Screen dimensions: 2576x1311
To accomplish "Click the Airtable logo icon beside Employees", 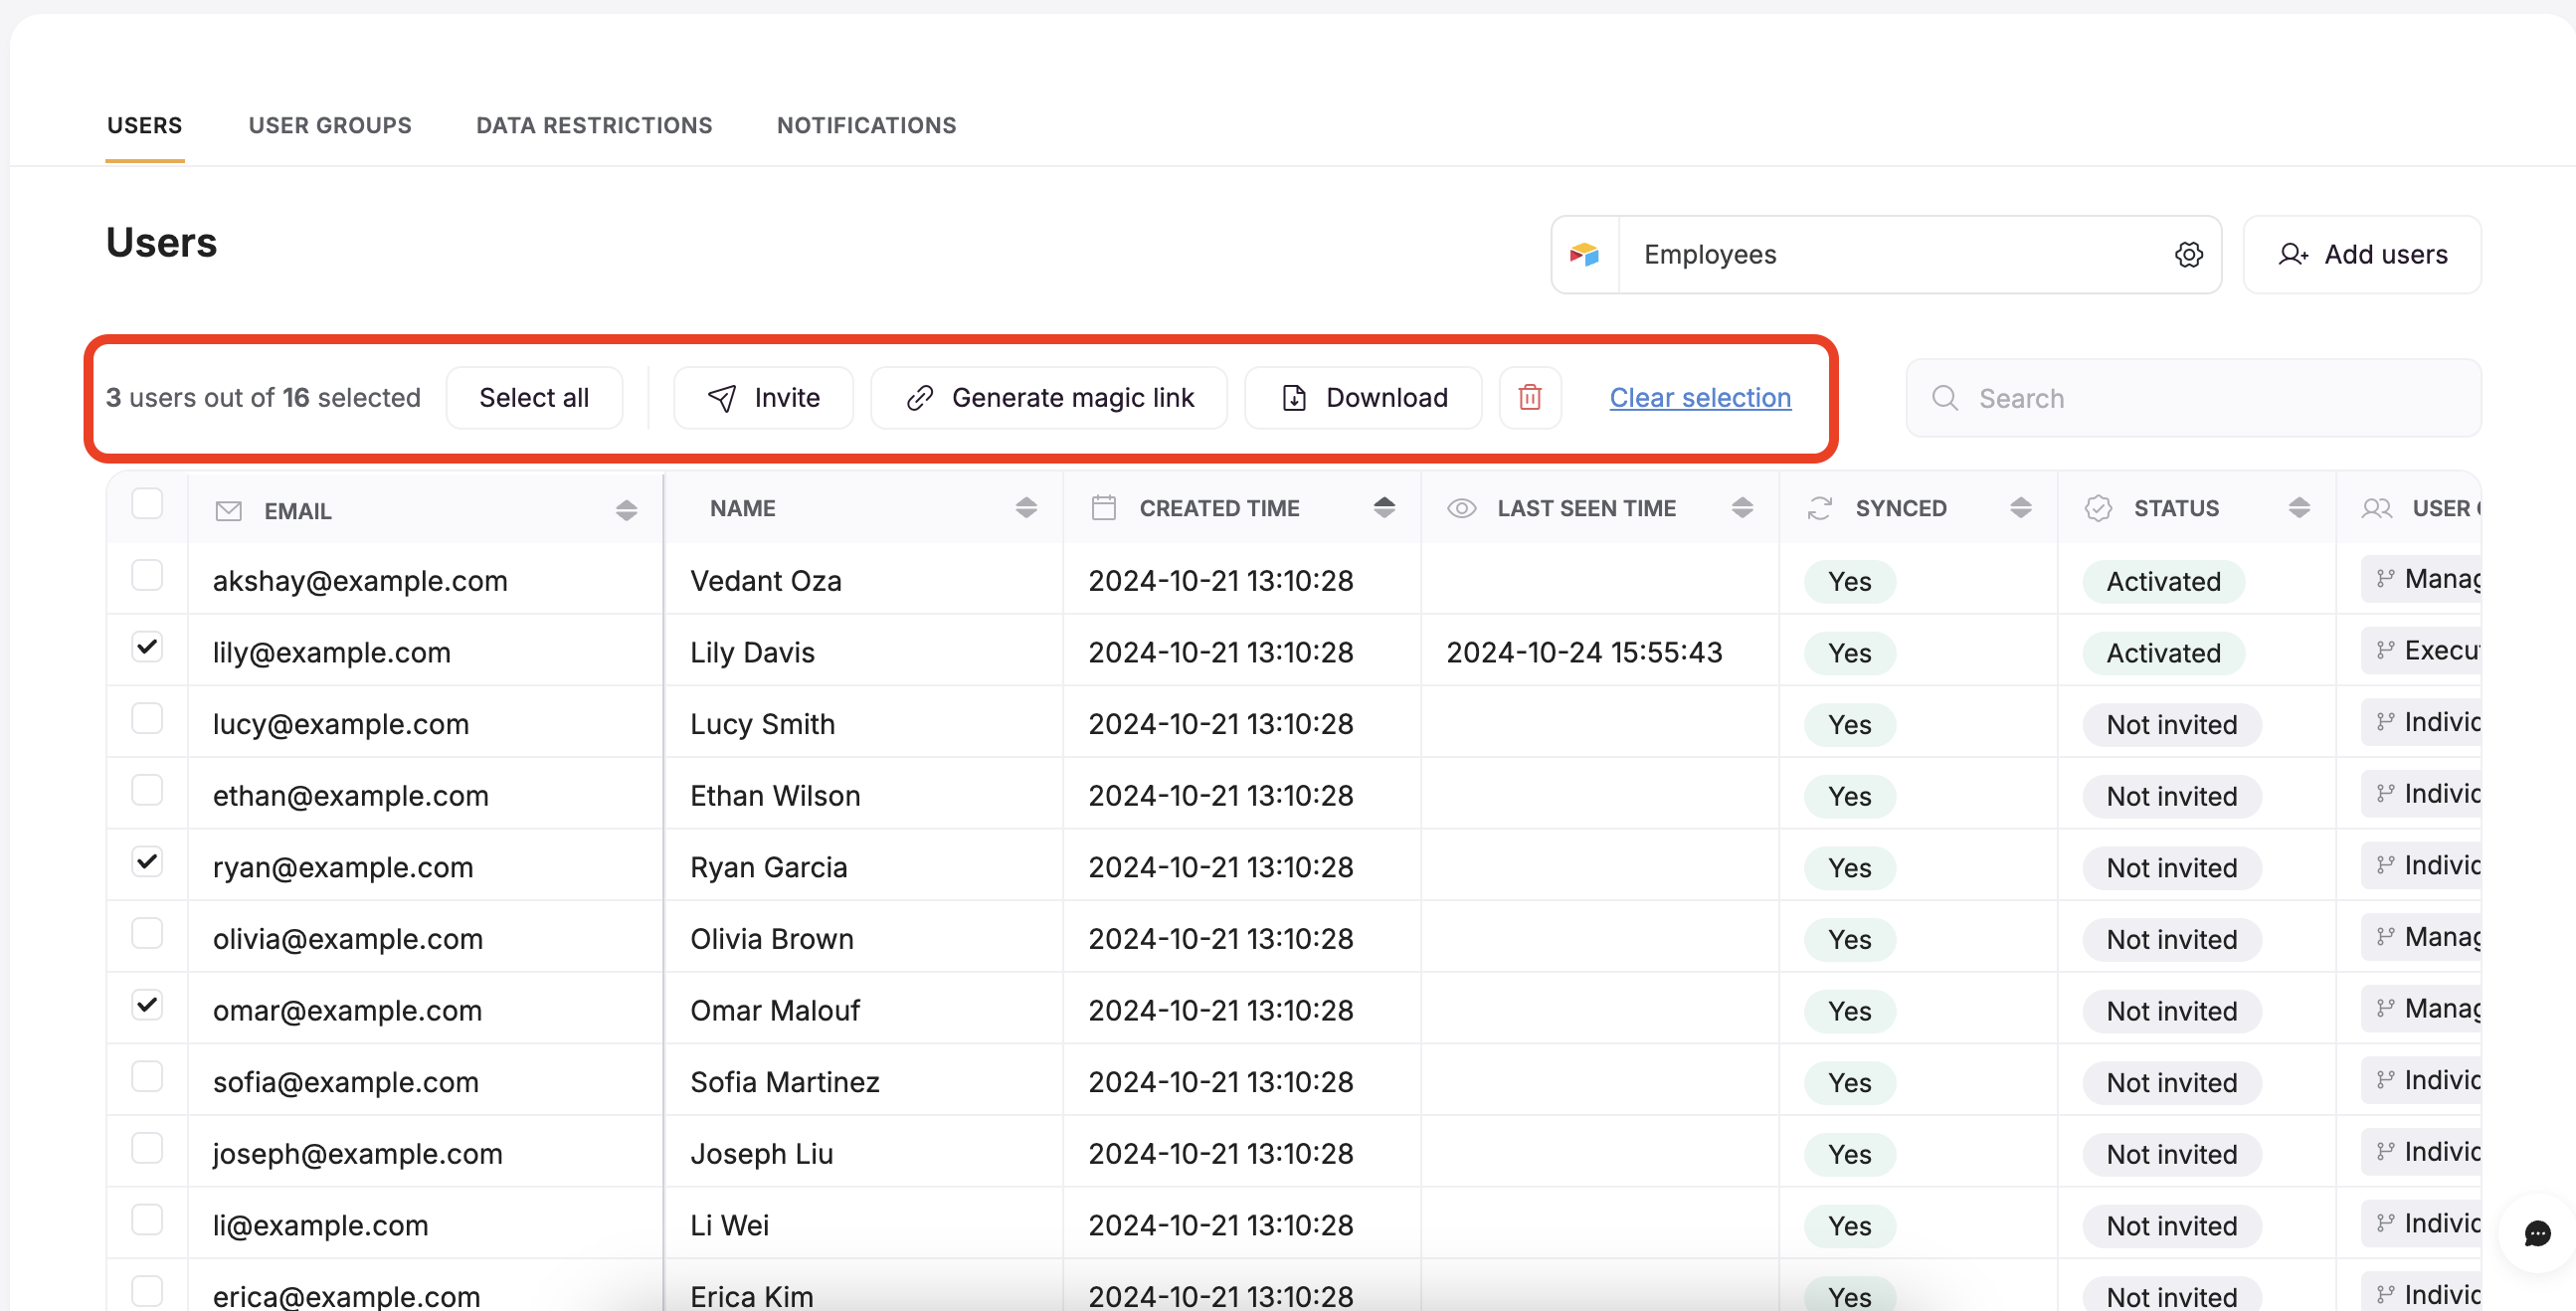I will tap(1584, 255).
